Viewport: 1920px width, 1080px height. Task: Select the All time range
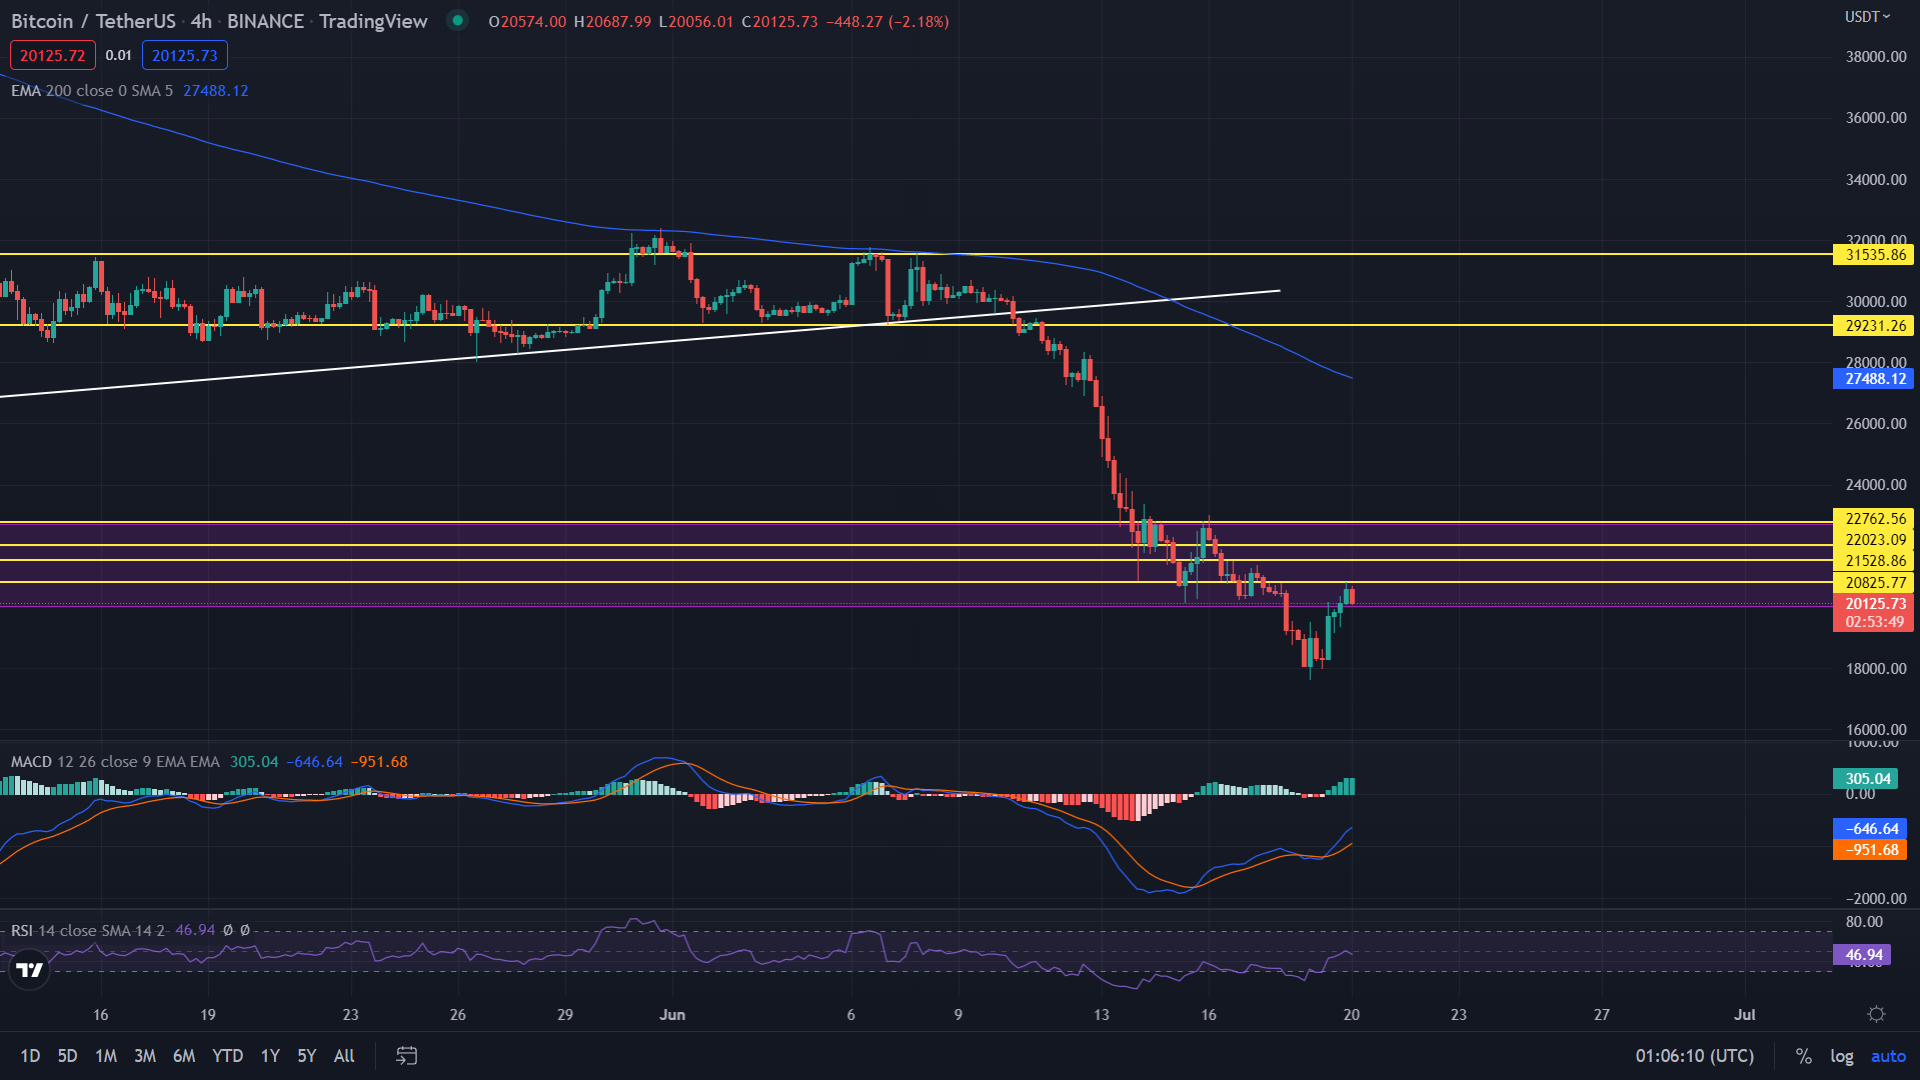point(344,1056)
